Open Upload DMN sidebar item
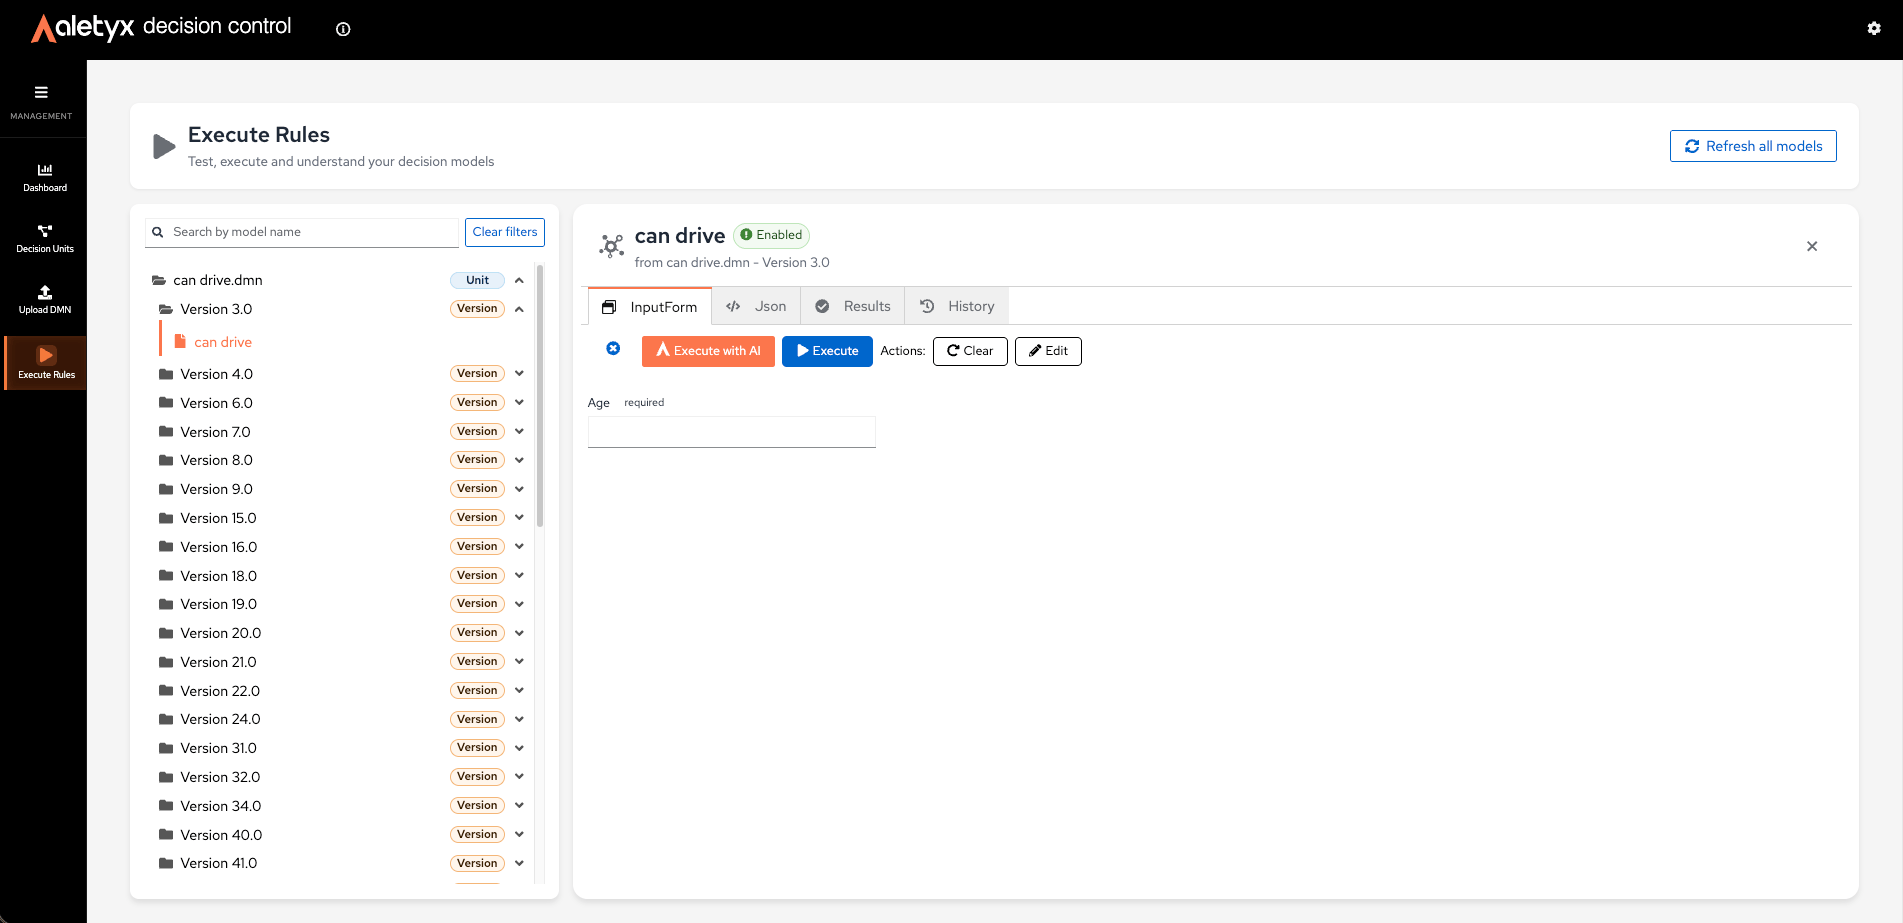The height and width of the screenshot is (923, 1903). [x=45, y=300]
